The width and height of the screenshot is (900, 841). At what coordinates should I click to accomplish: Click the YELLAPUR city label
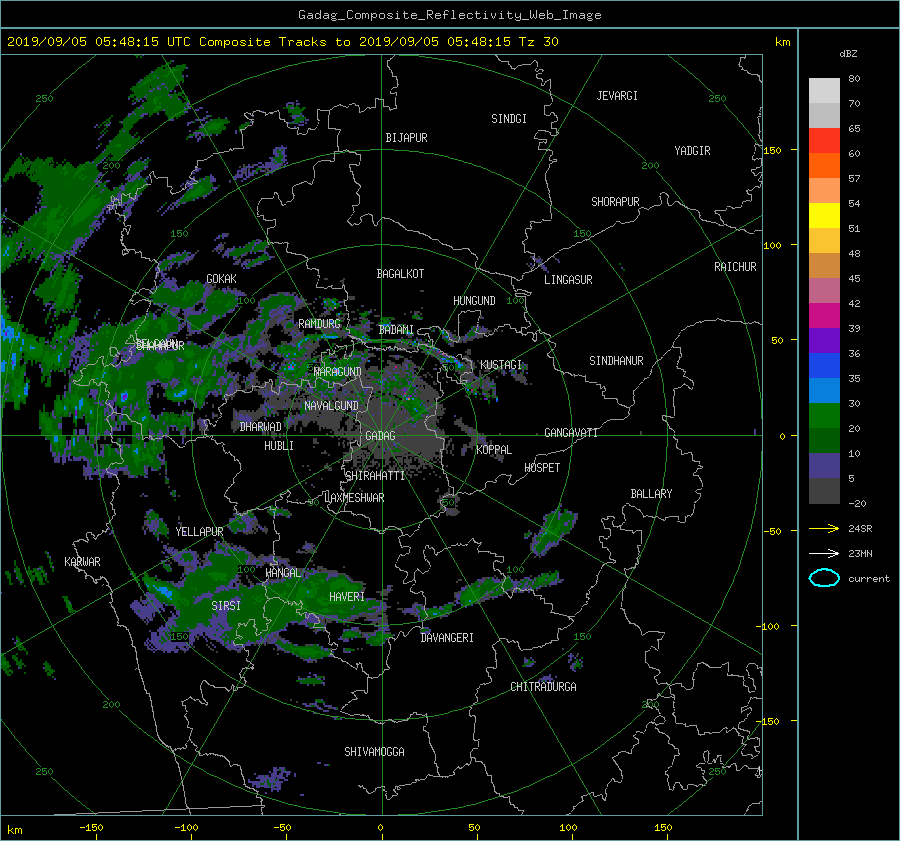click(199, 532)
